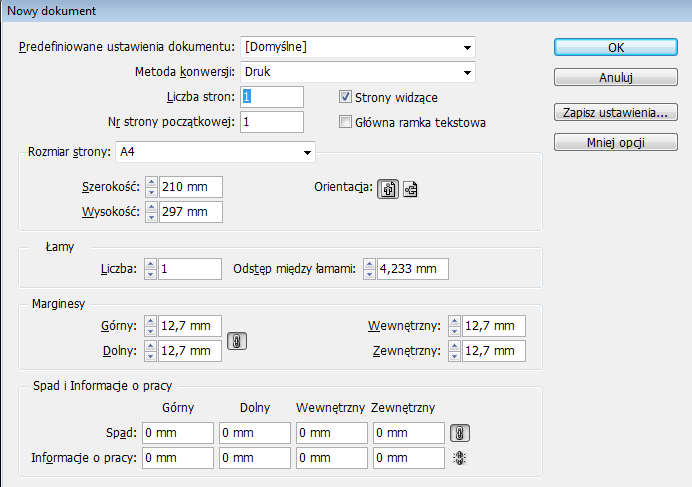
Task: Uncheck Strony widzące checkbox
Action: pyautogui.click(x=346, y=97)
